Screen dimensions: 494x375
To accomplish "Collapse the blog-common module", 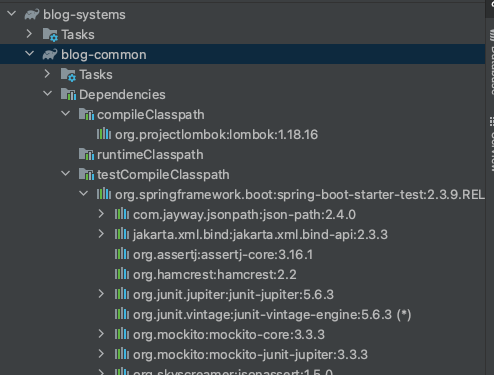I will click(30, 54).
